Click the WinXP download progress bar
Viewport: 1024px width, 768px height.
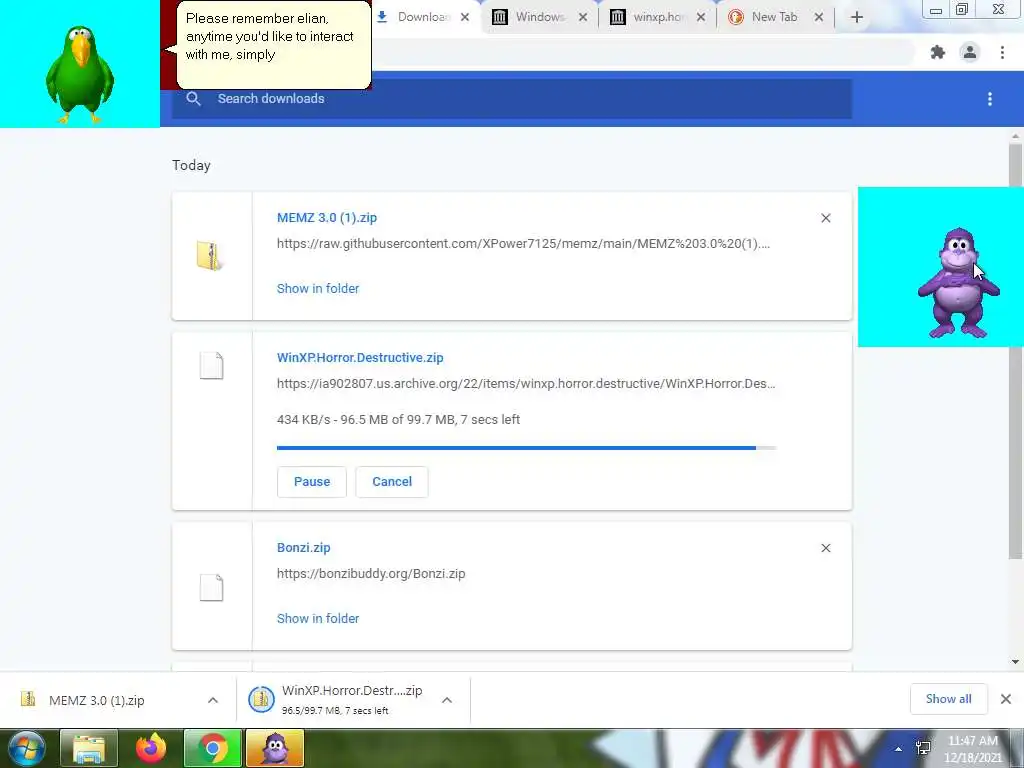pyautogui.click(x=526, y=448)
